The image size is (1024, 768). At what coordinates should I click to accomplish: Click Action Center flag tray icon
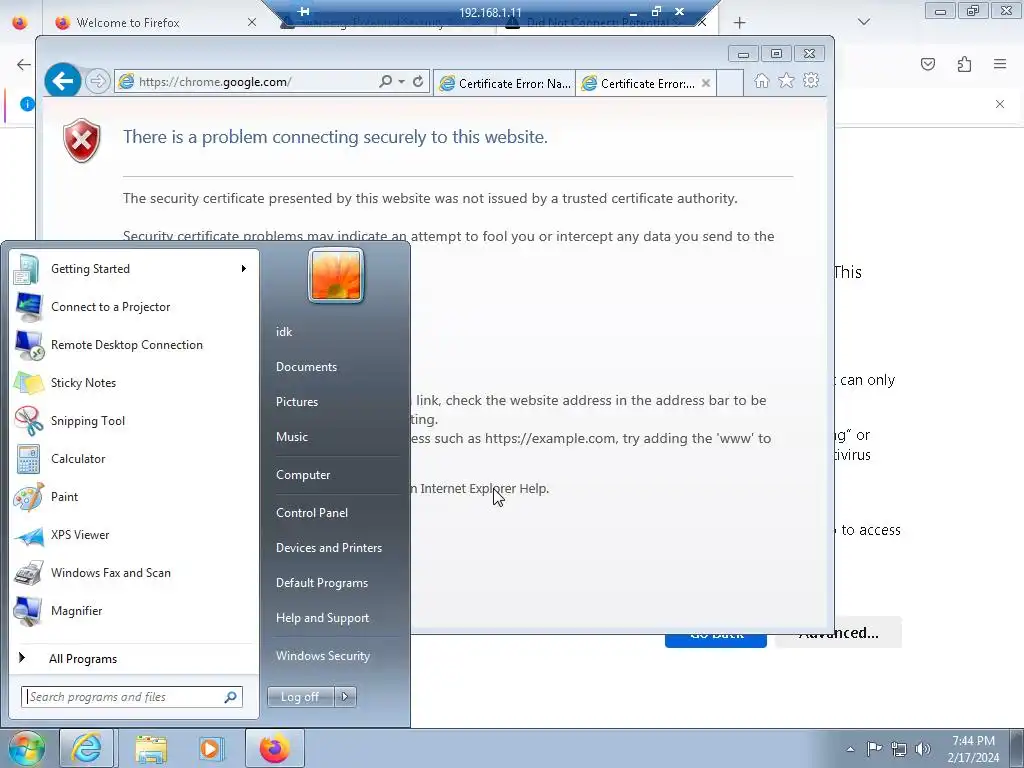click(x=874, y=749)
